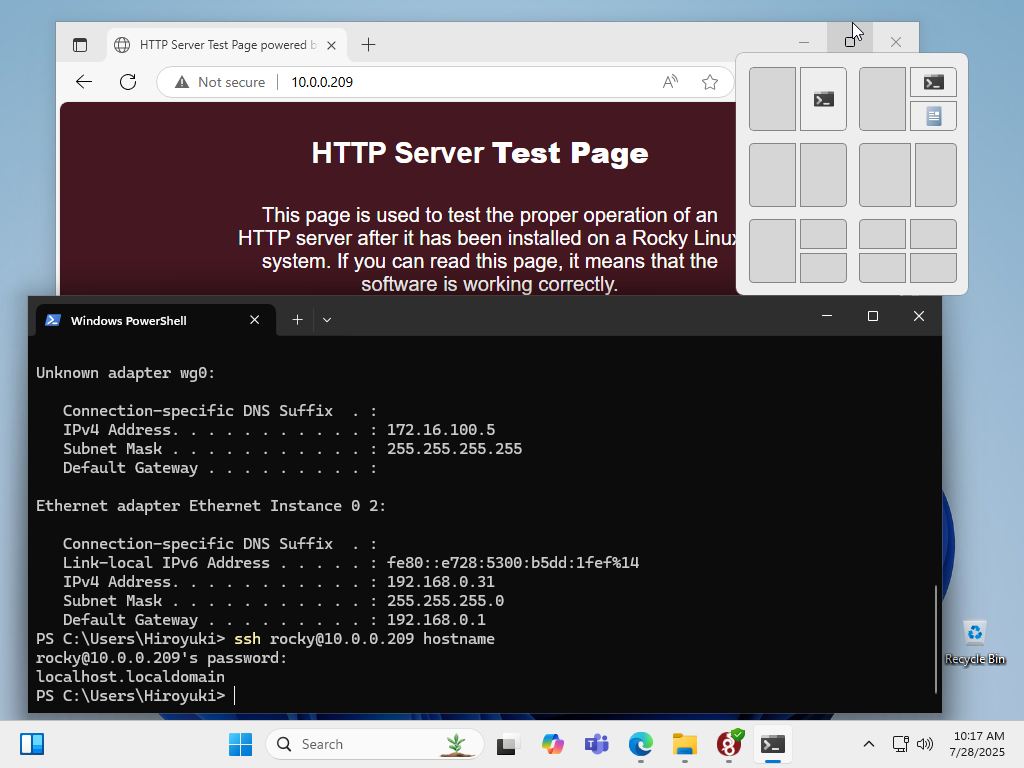Go back in the Edge browser
The image size is (1024, 768).
tap(84, 82)
